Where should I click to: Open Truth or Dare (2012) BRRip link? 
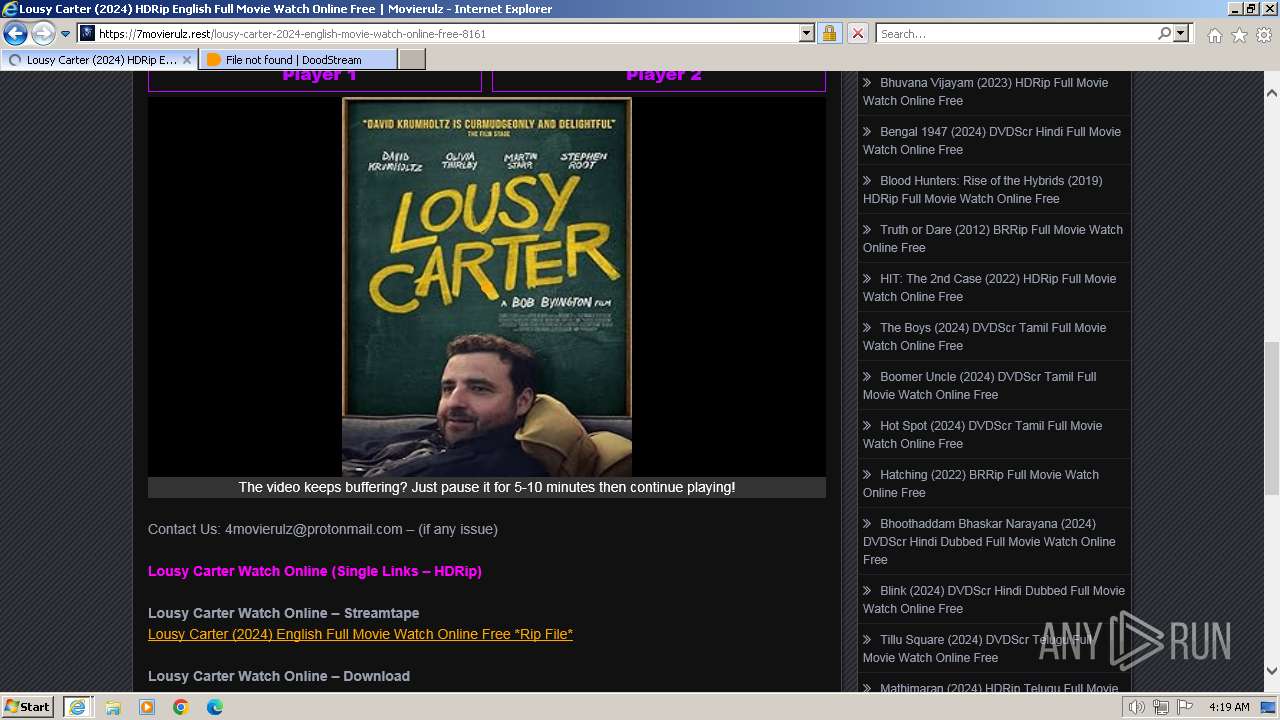coord(993,239)
